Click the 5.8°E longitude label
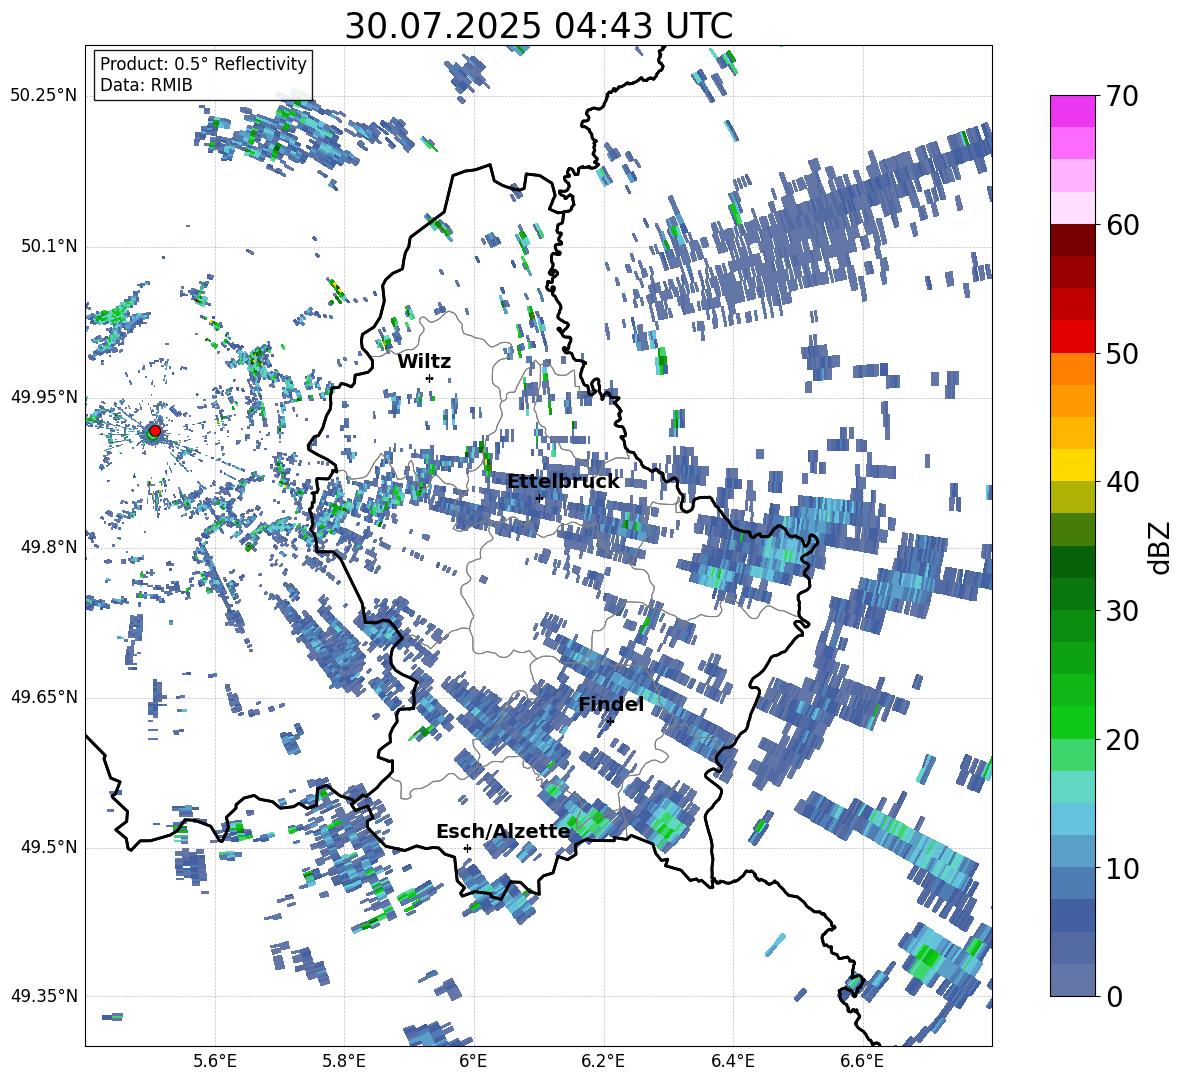 [x=344, y=1061]
